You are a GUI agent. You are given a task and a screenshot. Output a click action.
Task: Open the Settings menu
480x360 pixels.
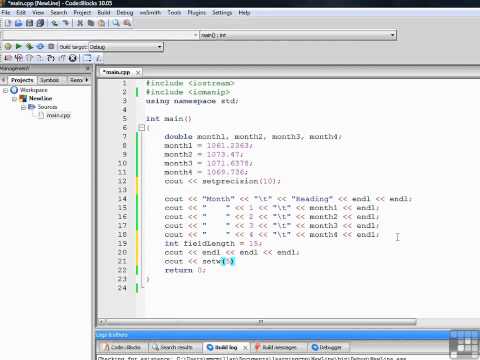point(222,13)
